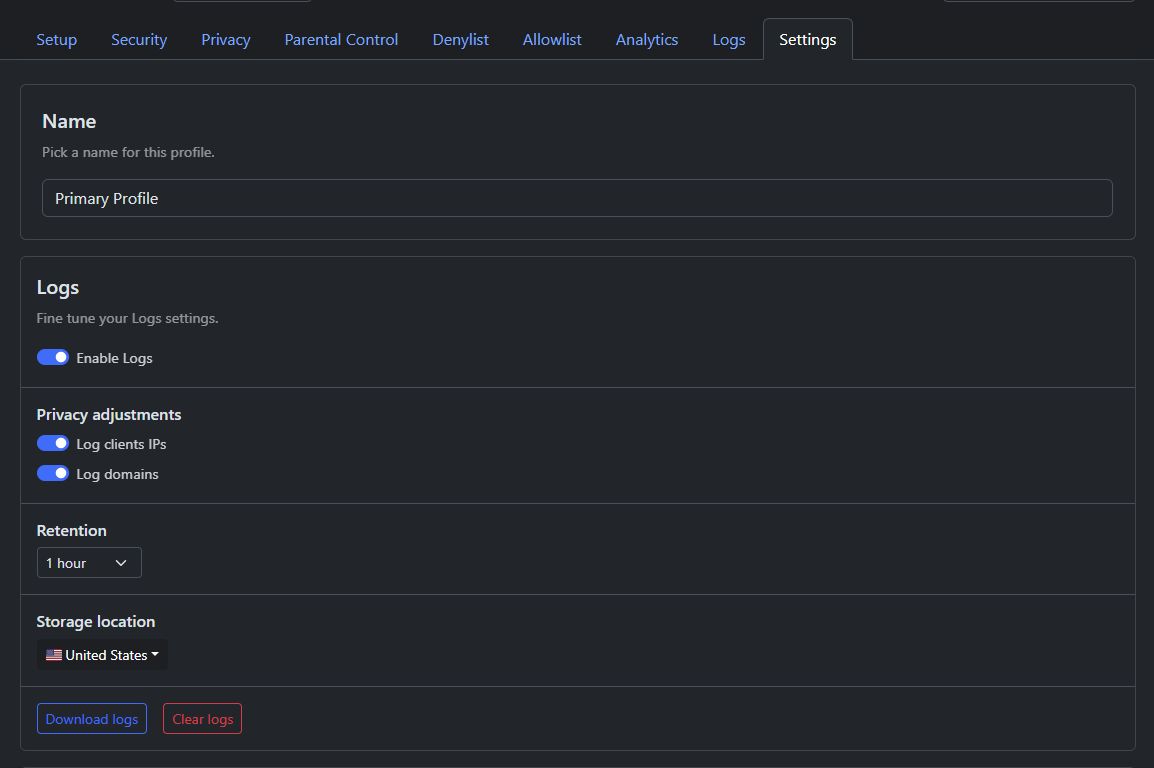Viewport: 1154px width, 768px height.
Task: View the Analytics tab
Action: pyautogui.click(x=647, y=40)
